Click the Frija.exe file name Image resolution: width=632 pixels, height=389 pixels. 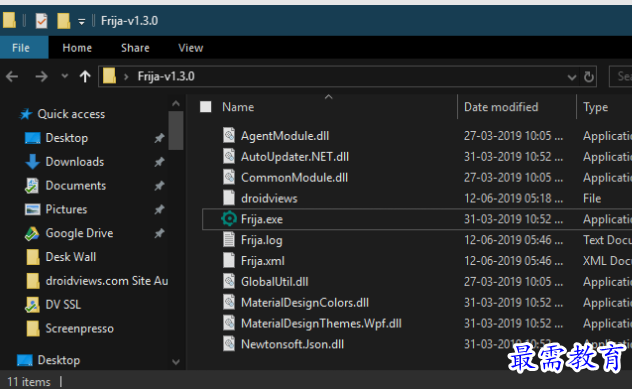(262, 219)
